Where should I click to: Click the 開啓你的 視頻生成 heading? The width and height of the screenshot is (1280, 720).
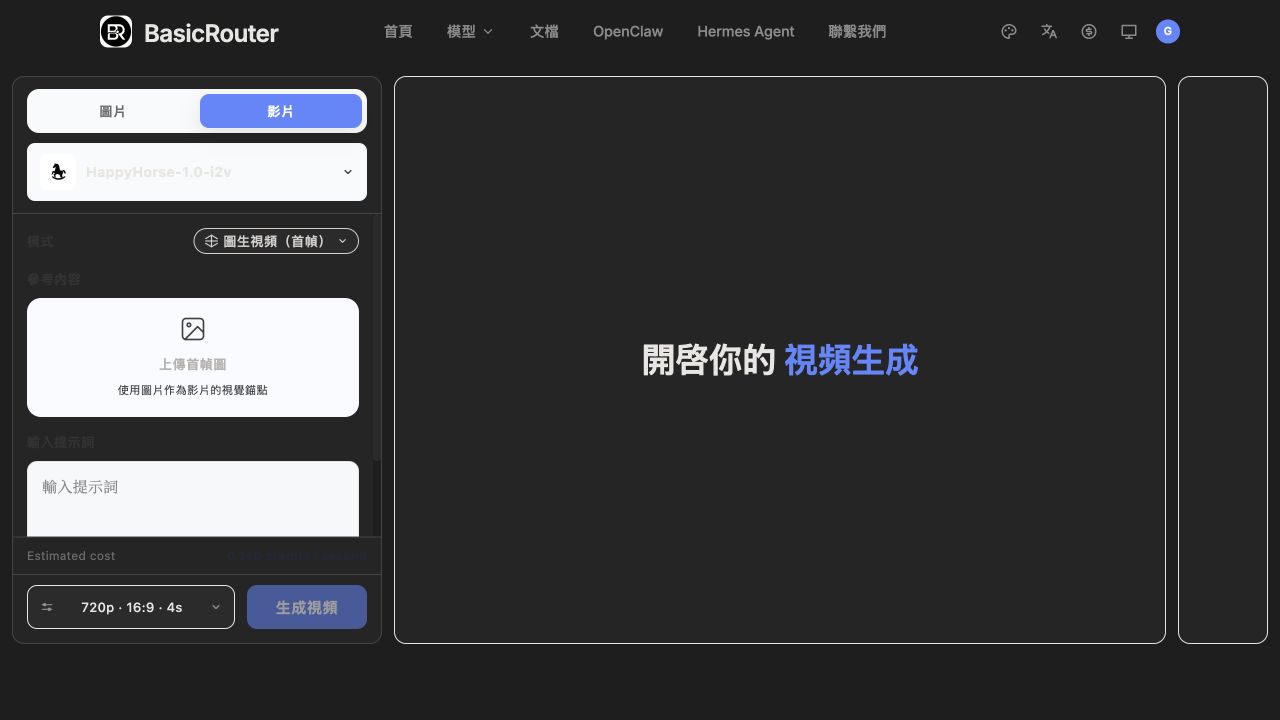click(x=780, y=360)
